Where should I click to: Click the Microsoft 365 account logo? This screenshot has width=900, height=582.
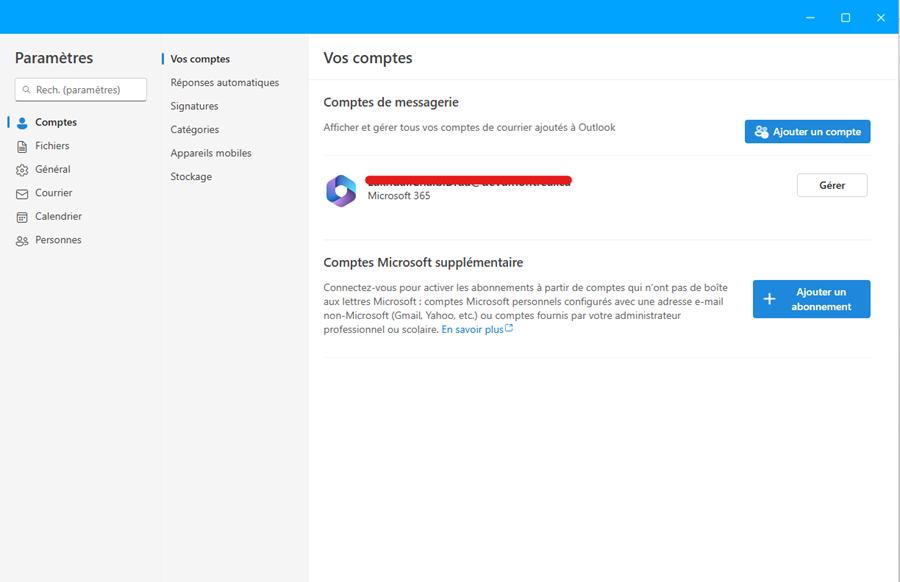[341, 191]
